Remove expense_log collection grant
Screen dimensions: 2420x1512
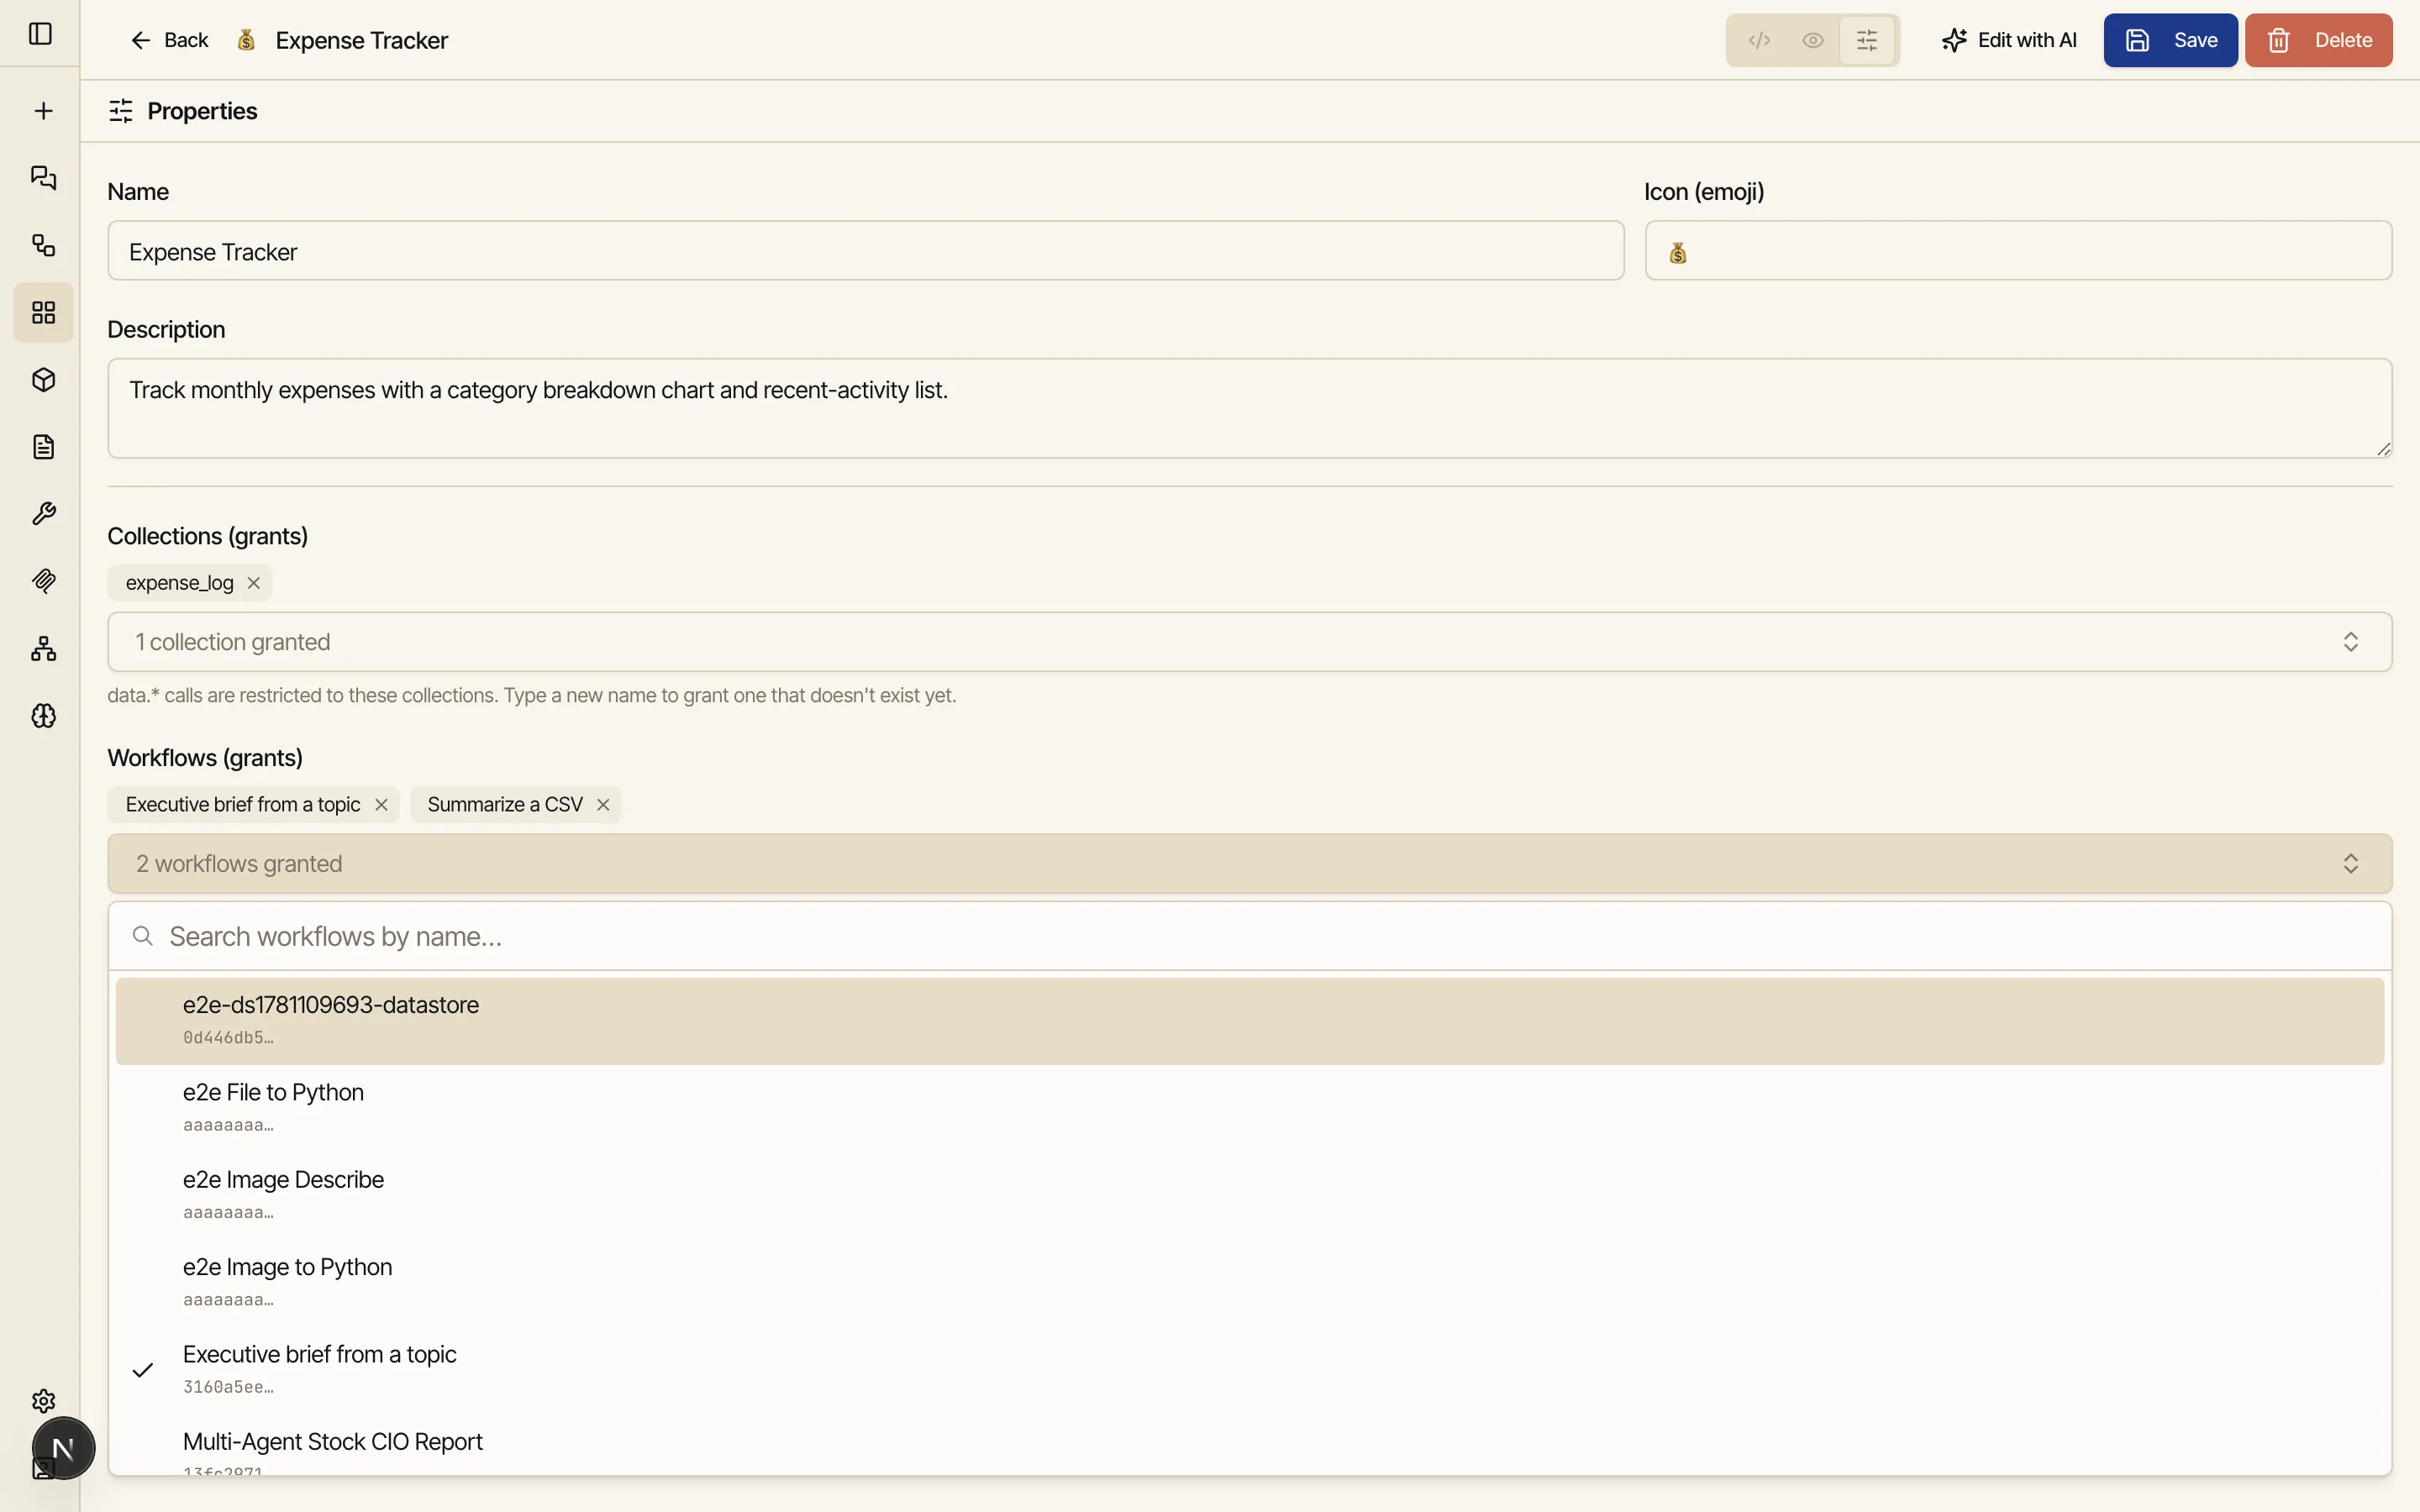point(254,583)
